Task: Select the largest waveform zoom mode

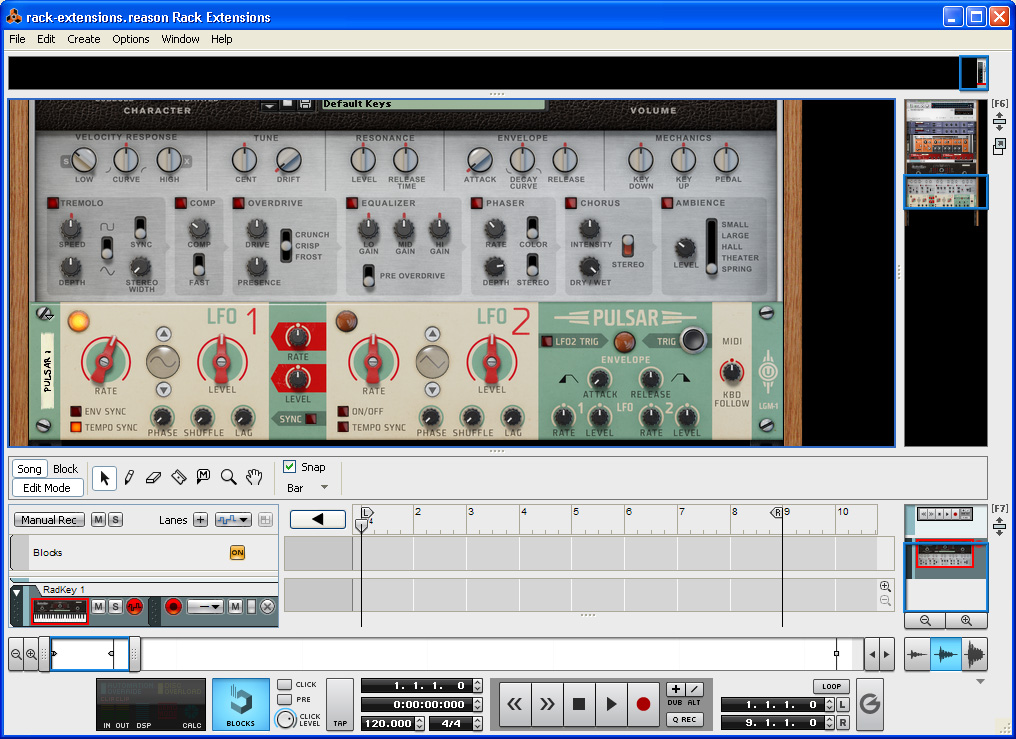Action: [974, 654]
